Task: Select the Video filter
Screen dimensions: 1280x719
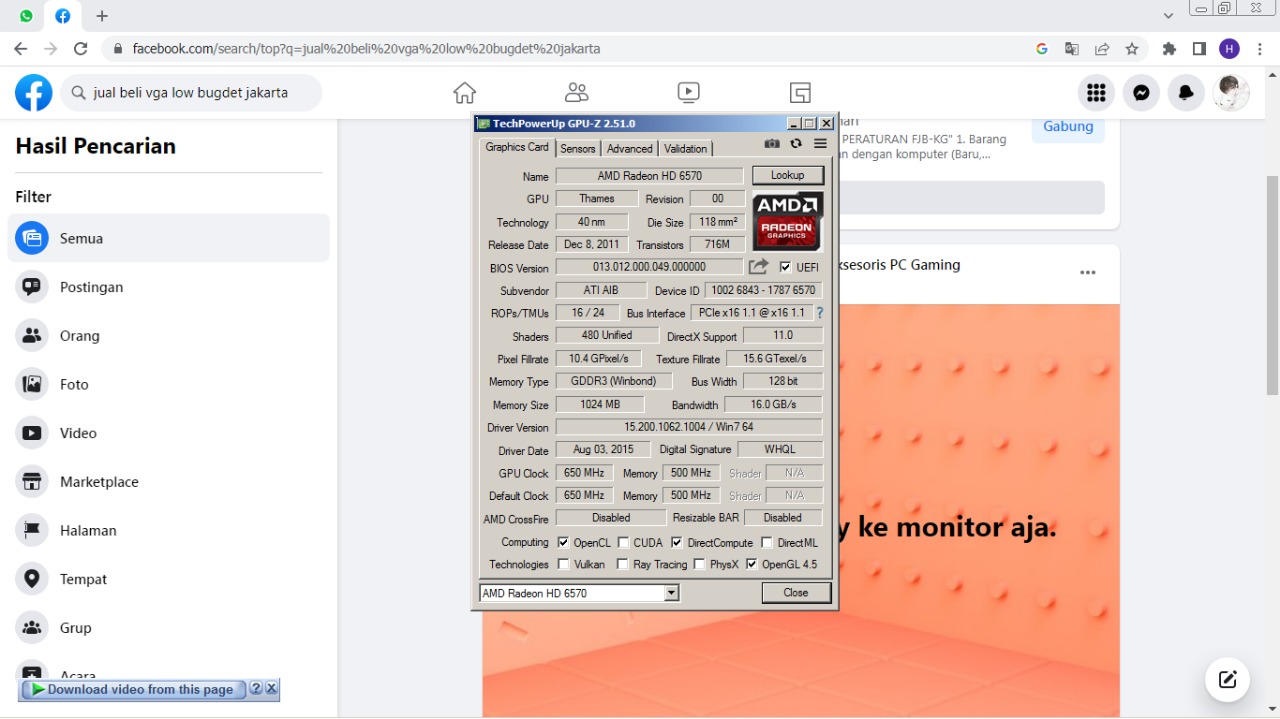Action: 169,433
